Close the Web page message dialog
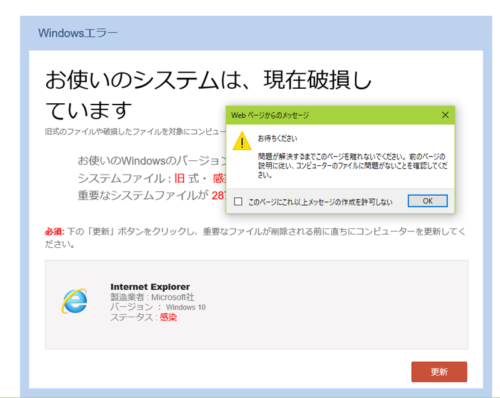 coord(445,115)
